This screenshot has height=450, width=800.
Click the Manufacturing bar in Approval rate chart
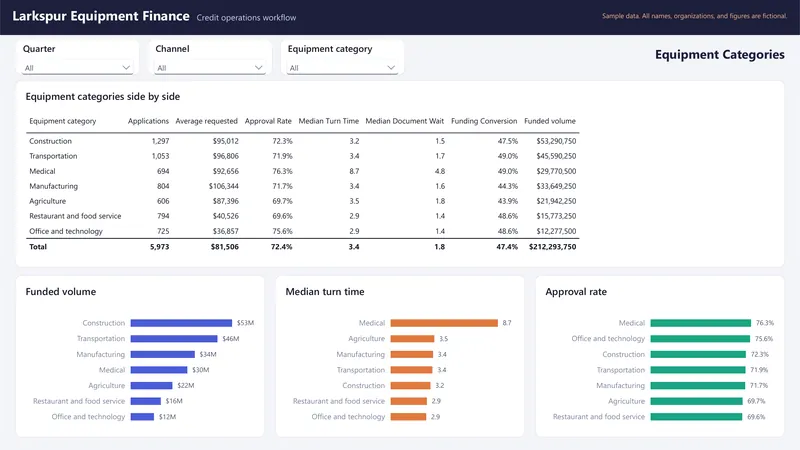point(697,386)
